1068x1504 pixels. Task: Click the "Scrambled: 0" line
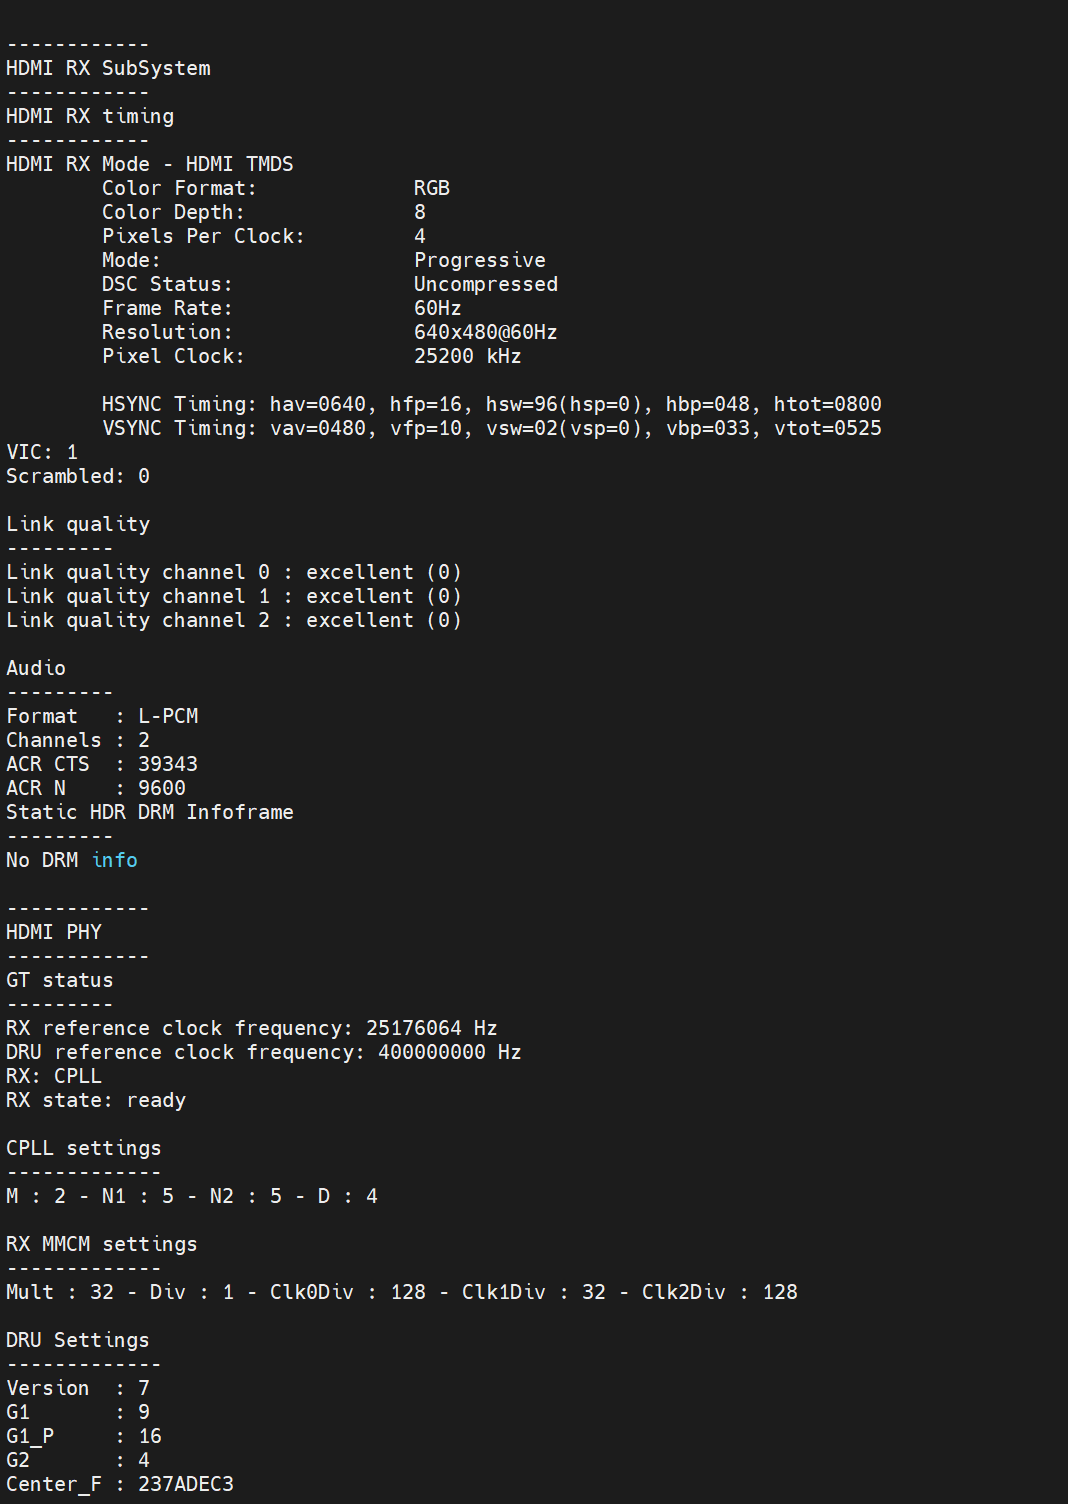tap(78, 476)
